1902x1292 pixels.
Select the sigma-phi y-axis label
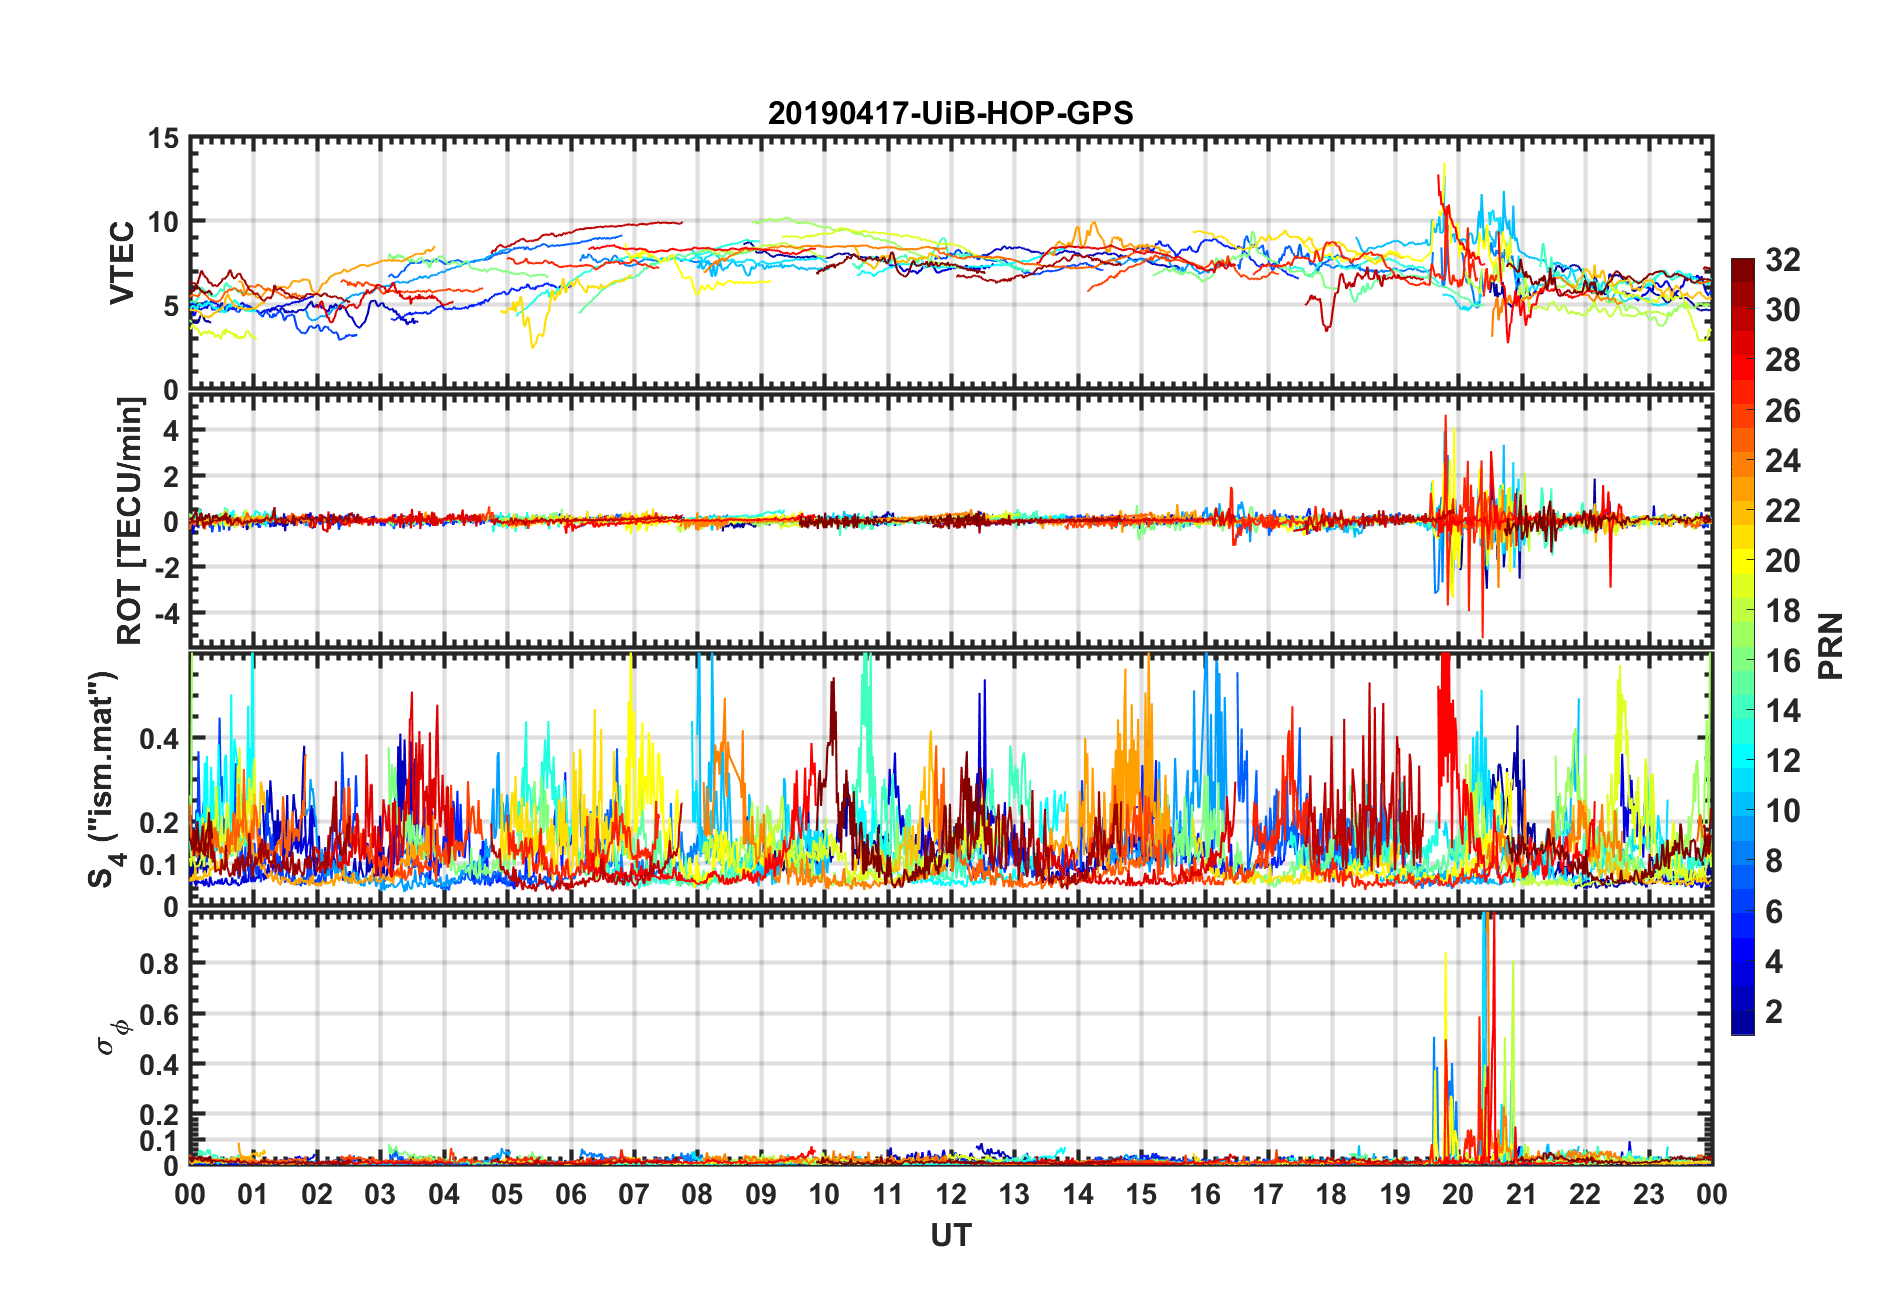click(x=113, y=1036)
